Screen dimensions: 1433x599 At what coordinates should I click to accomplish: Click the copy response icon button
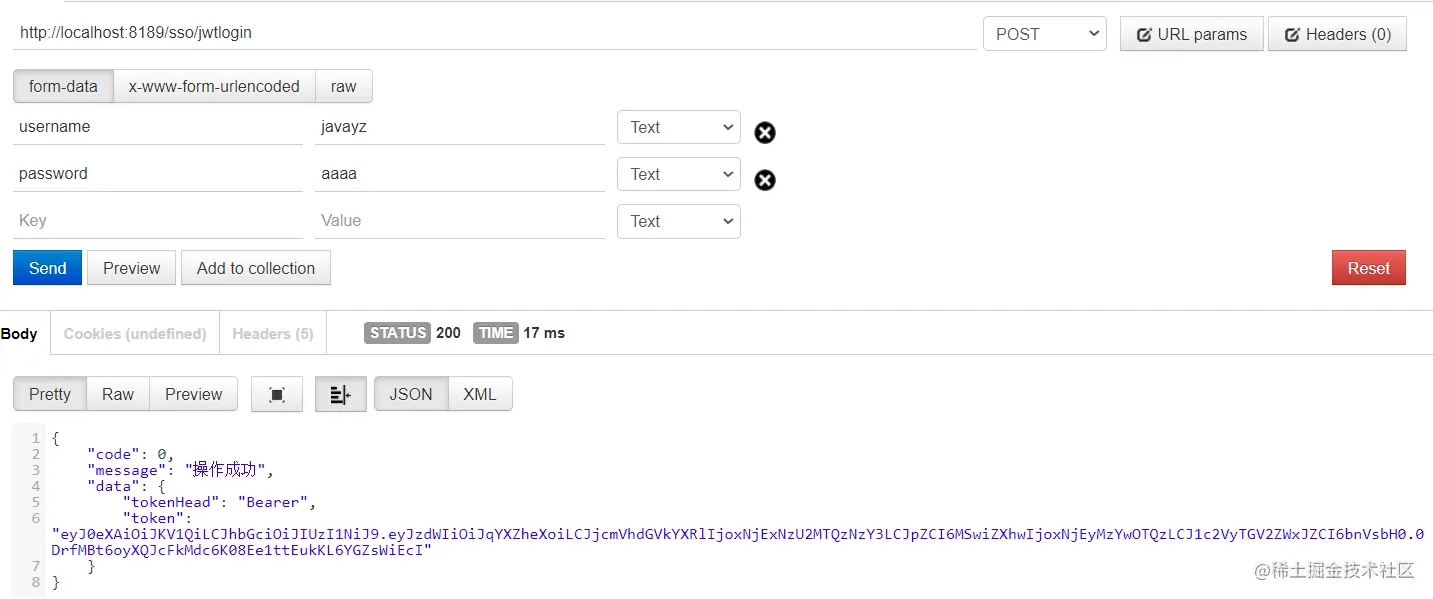click(x=277, y=394)
